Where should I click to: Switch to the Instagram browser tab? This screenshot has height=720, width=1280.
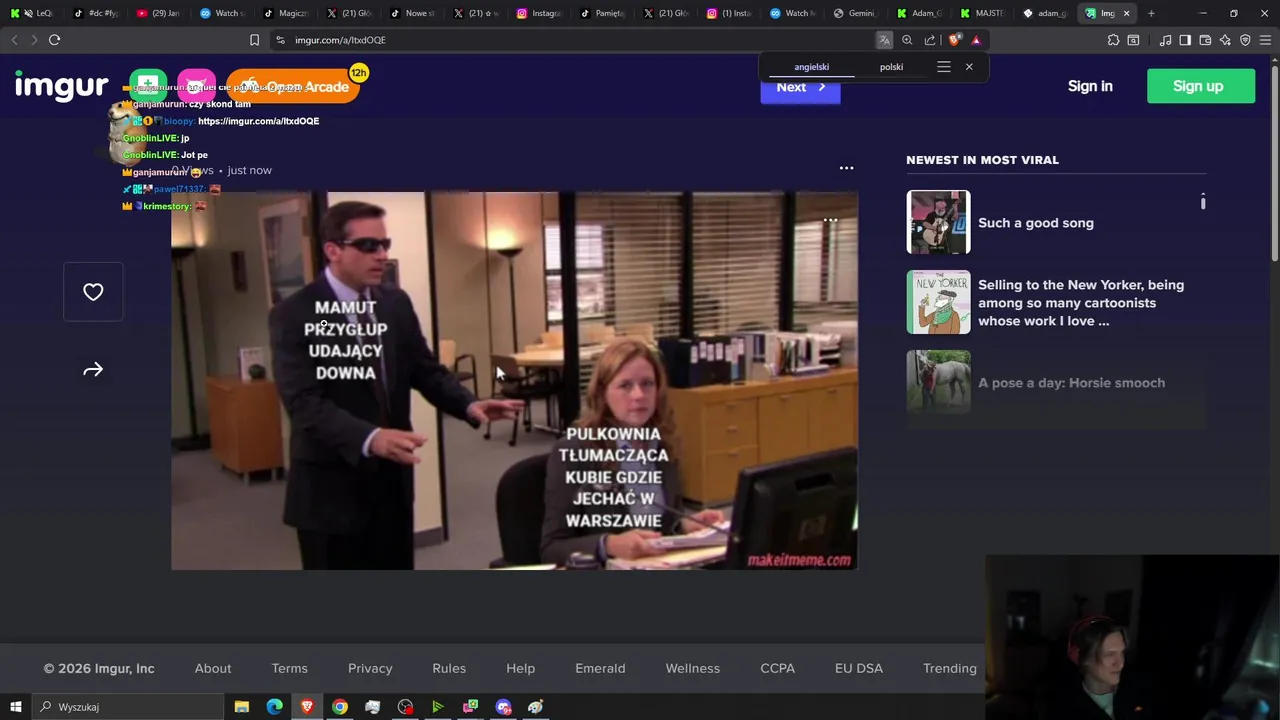tap(539, 13)
